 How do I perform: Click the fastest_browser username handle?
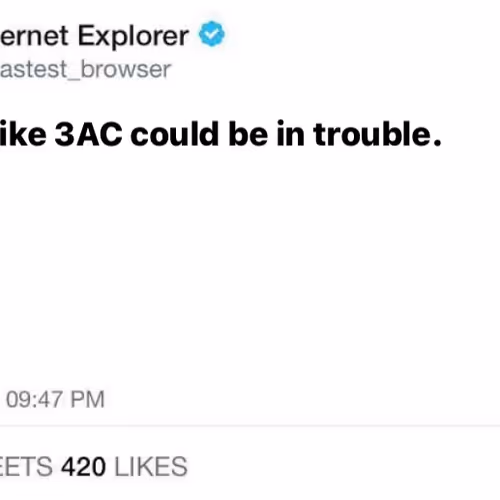pyautogui.click(x=85, y=70)
